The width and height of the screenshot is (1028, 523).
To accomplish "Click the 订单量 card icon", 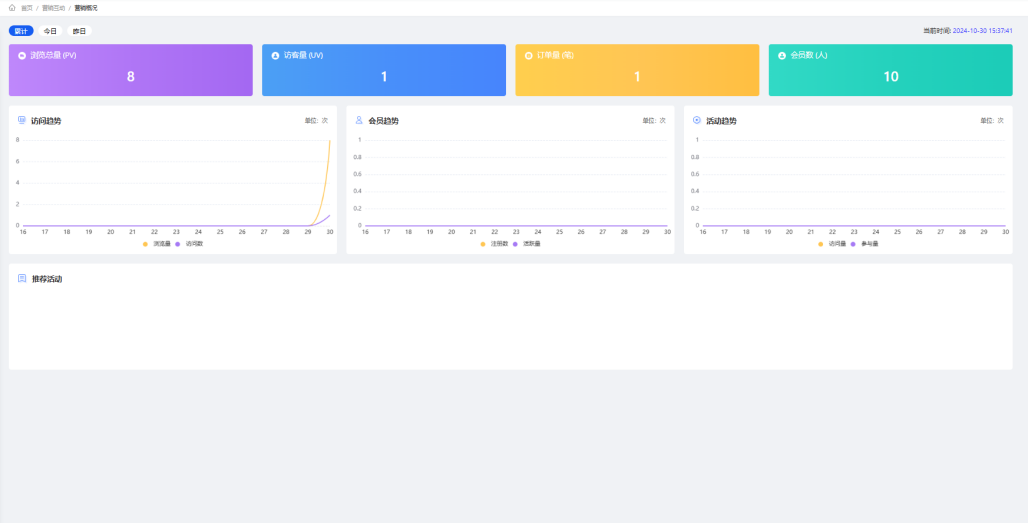I will click(528, 56).
